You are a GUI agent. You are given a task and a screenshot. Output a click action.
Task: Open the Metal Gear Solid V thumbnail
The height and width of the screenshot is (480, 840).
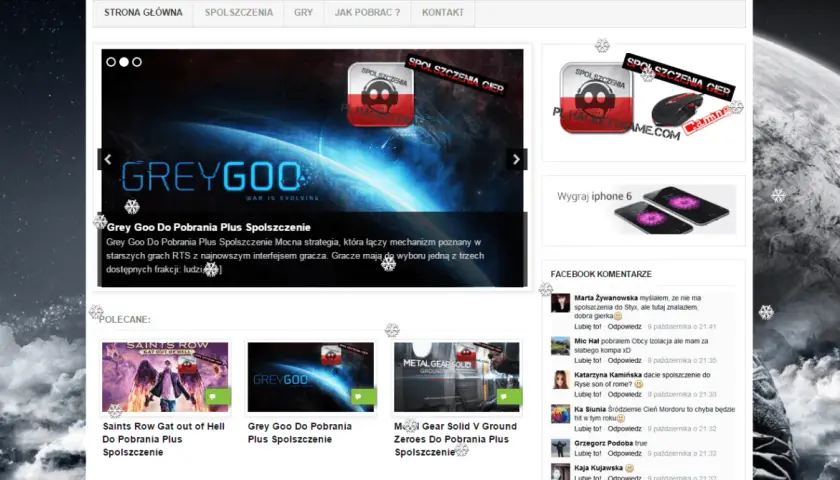[457, 377]
